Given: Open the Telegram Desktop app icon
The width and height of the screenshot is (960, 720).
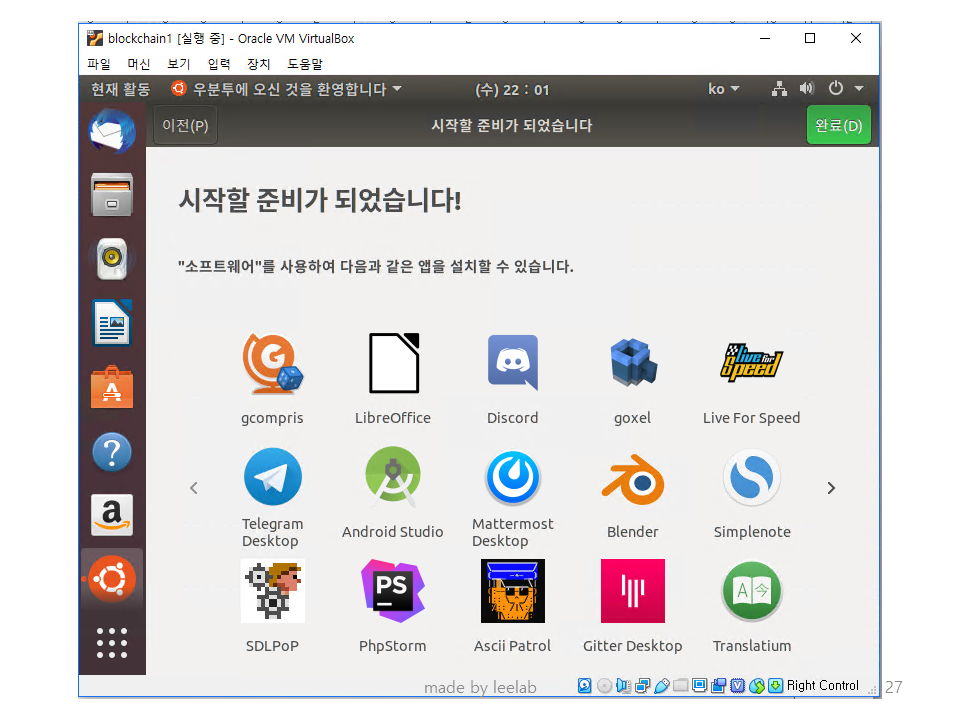Looking at the screenshot, I should click(272, 478).
